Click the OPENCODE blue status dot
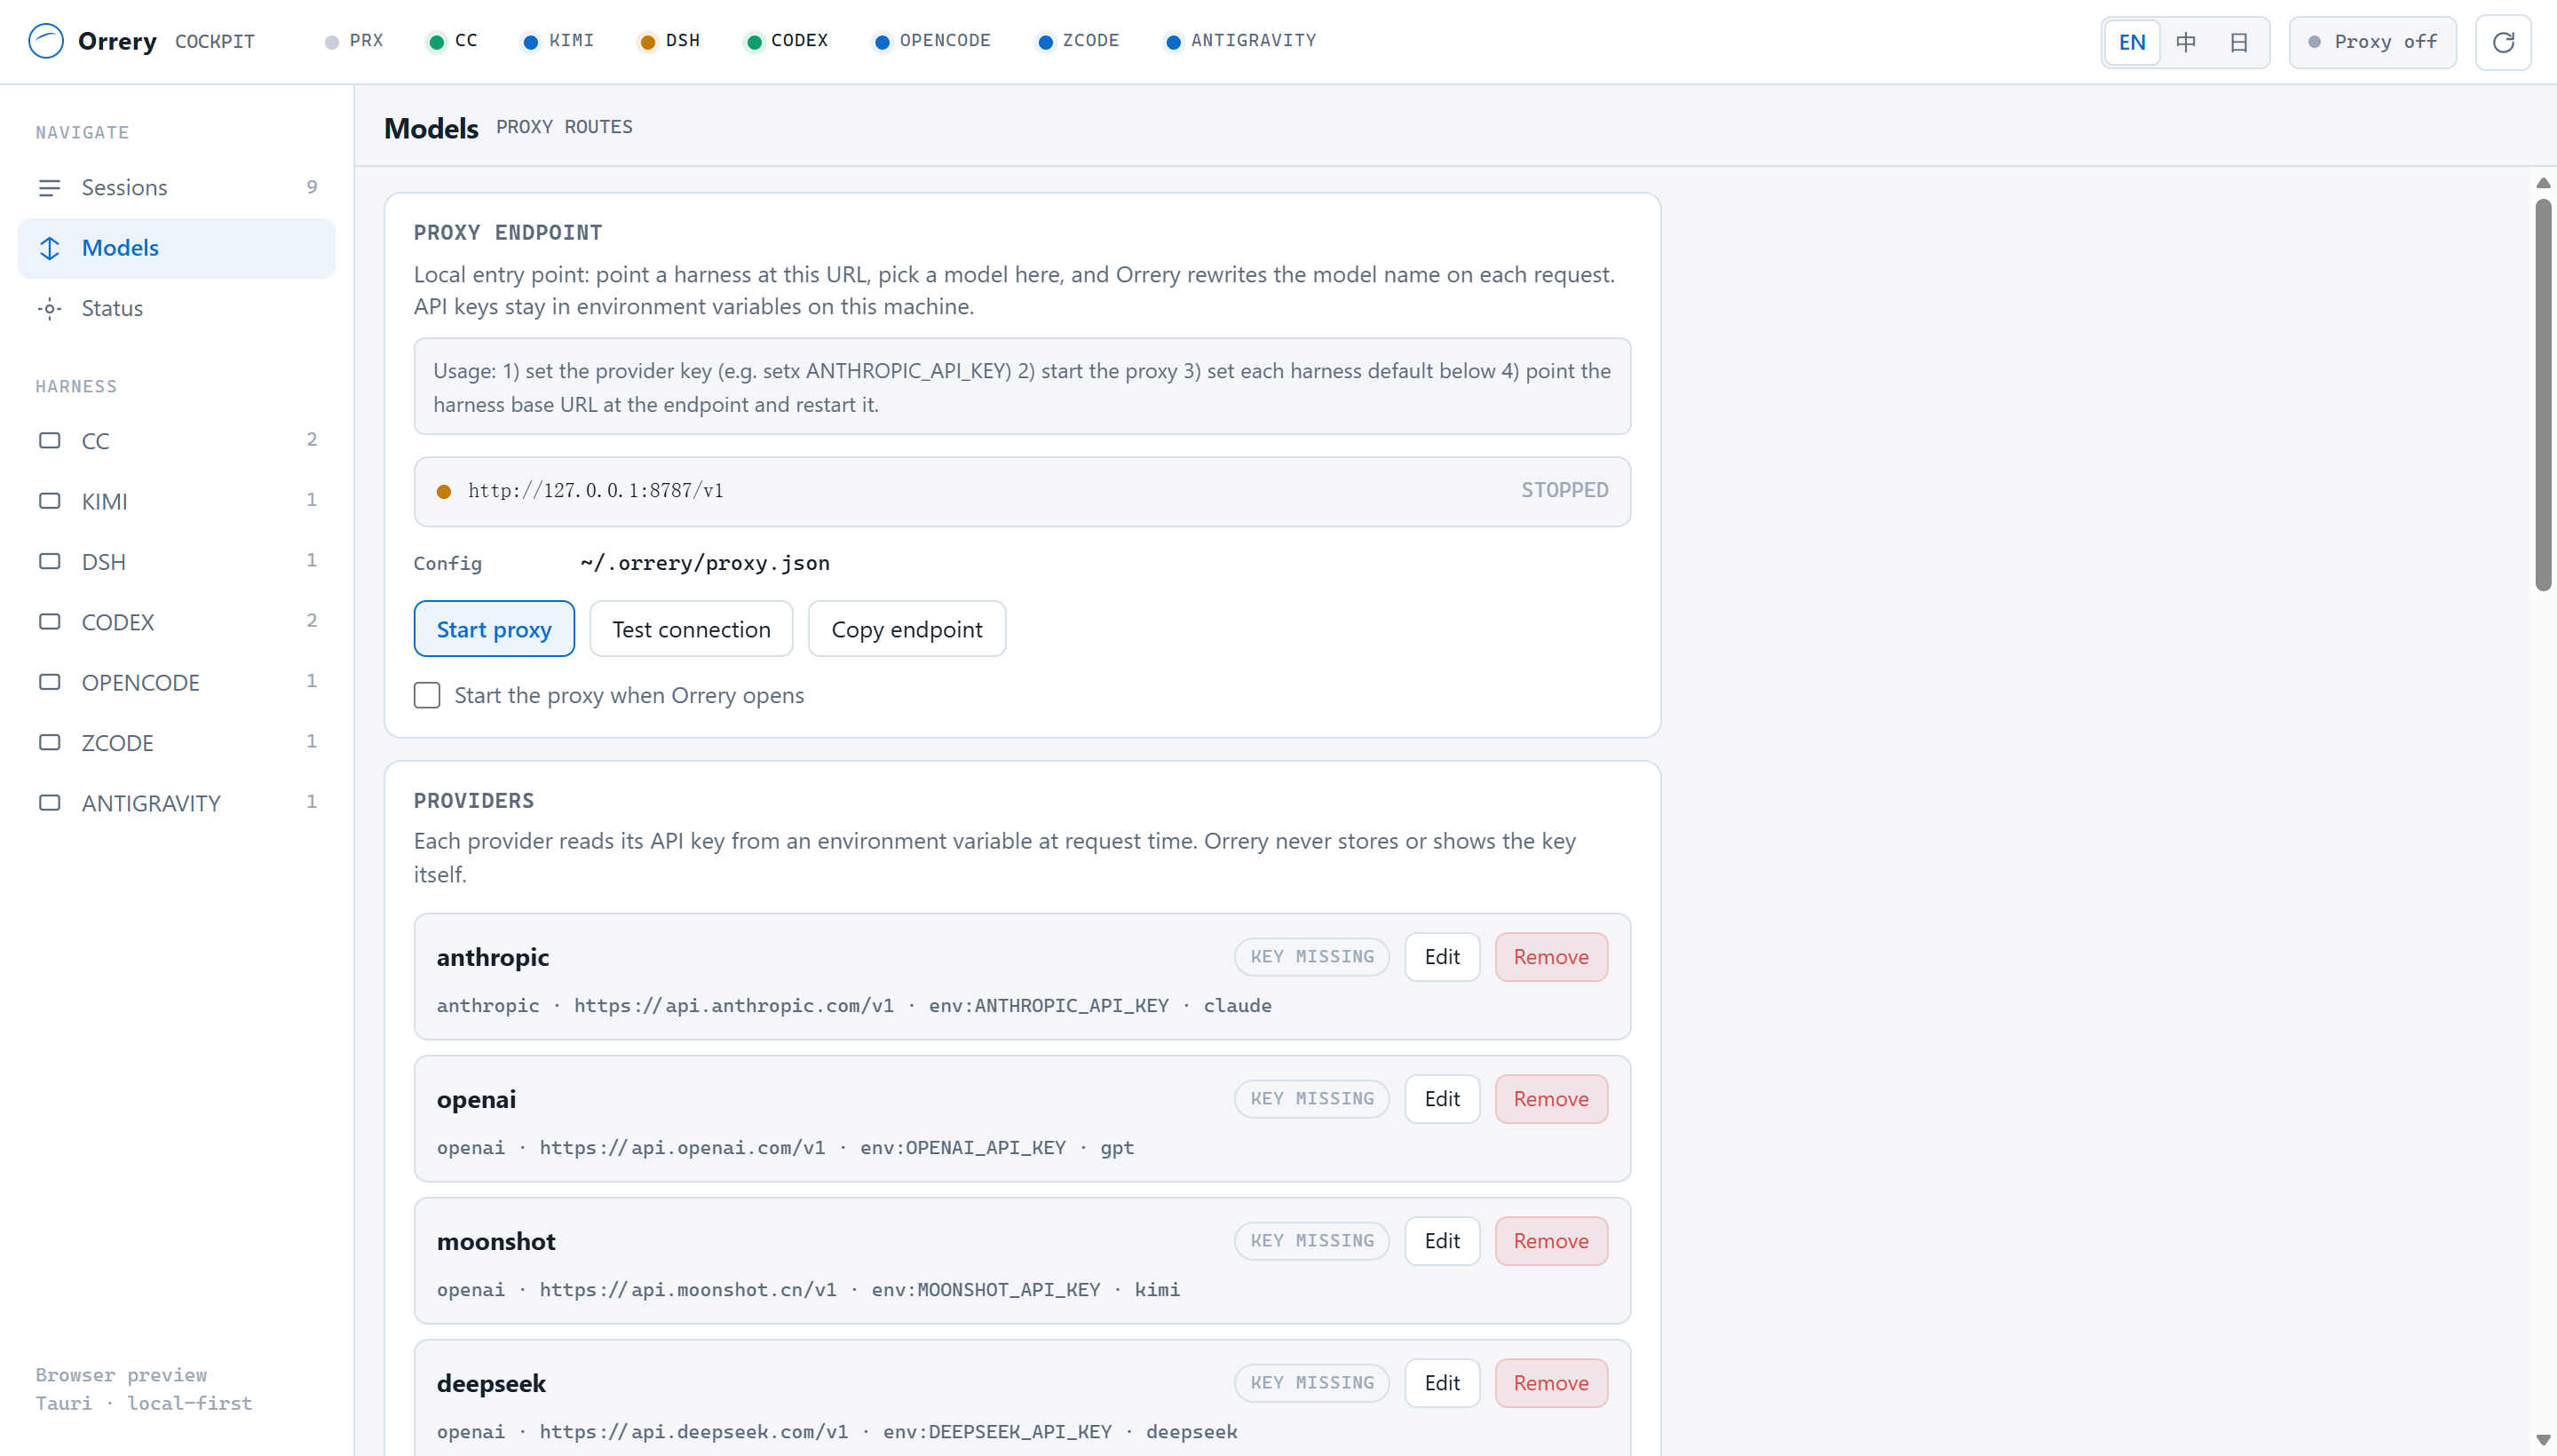The image size is (2557, 1456). point(882,42)
